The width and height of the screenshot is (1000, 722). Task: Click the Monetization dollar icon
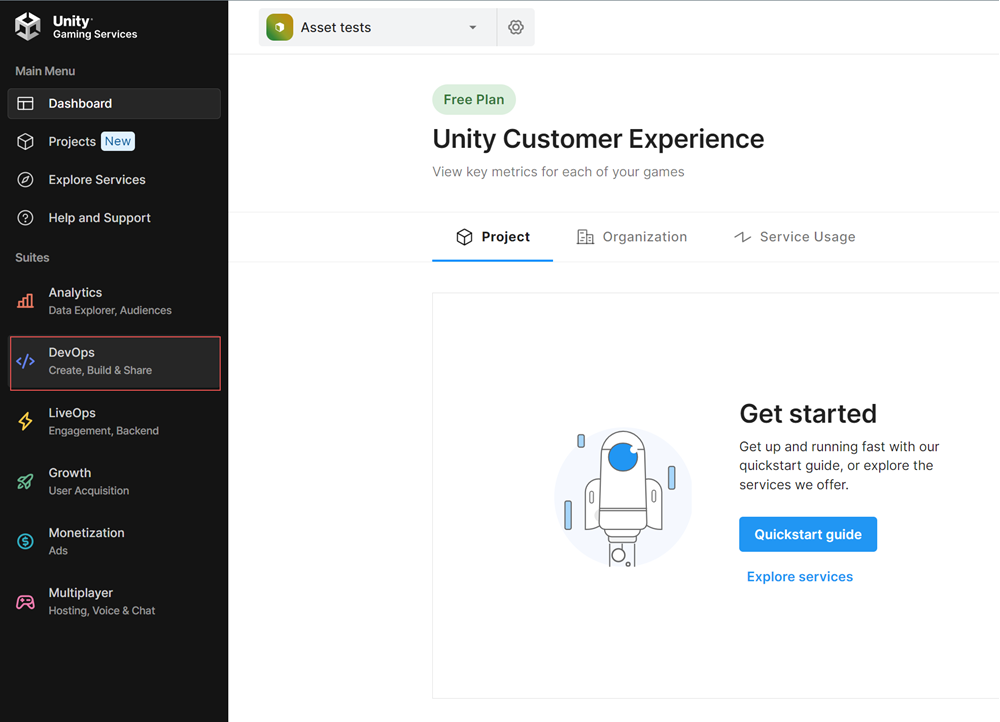coord(26,541)
